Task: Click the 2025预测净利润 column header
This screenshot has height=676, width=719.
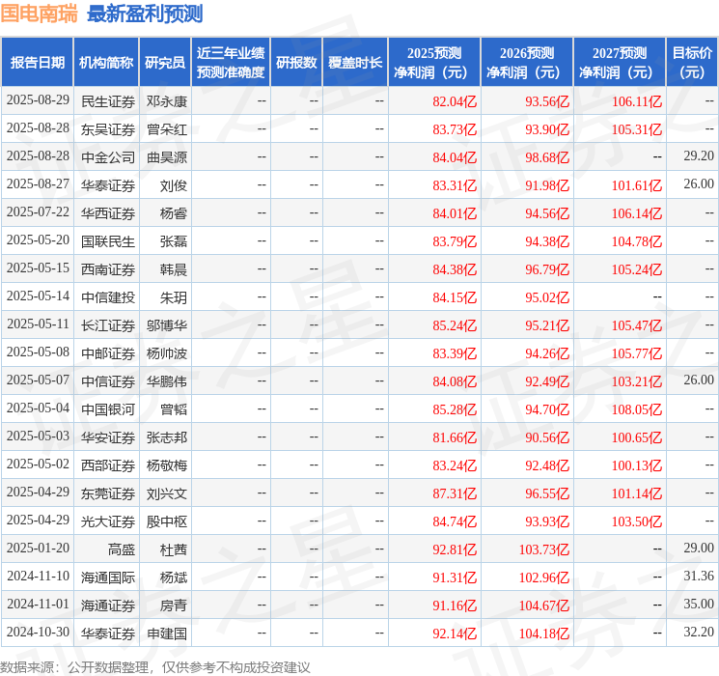Action: tap(434, 62)
